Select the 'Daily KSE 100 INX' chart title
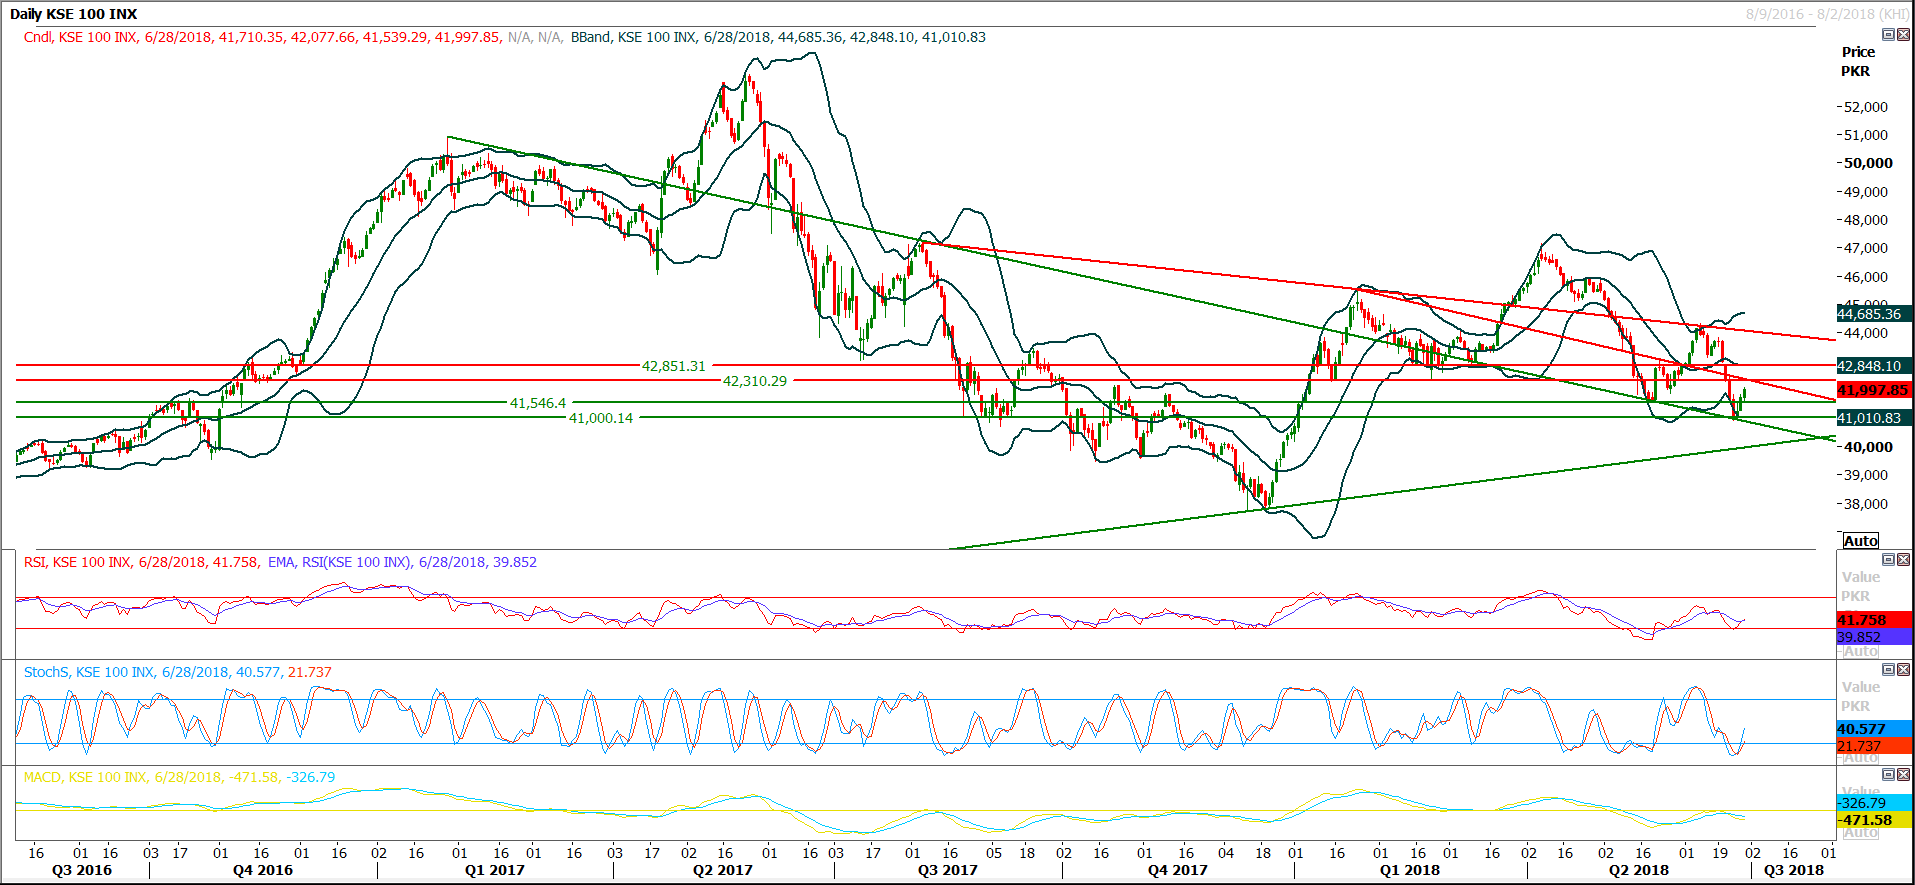The width and height of the screenshot is (1915, 885). coord(74,14)
